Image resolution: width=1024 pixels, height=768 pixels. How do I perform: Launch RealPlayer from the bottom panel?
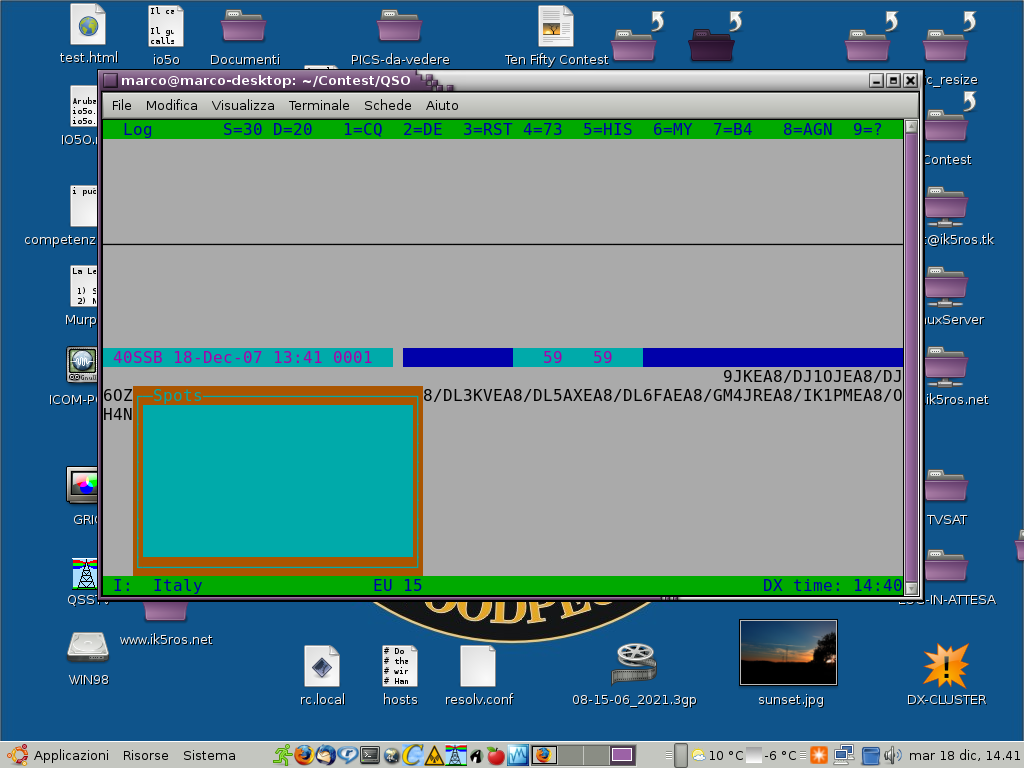pos(347,755)
